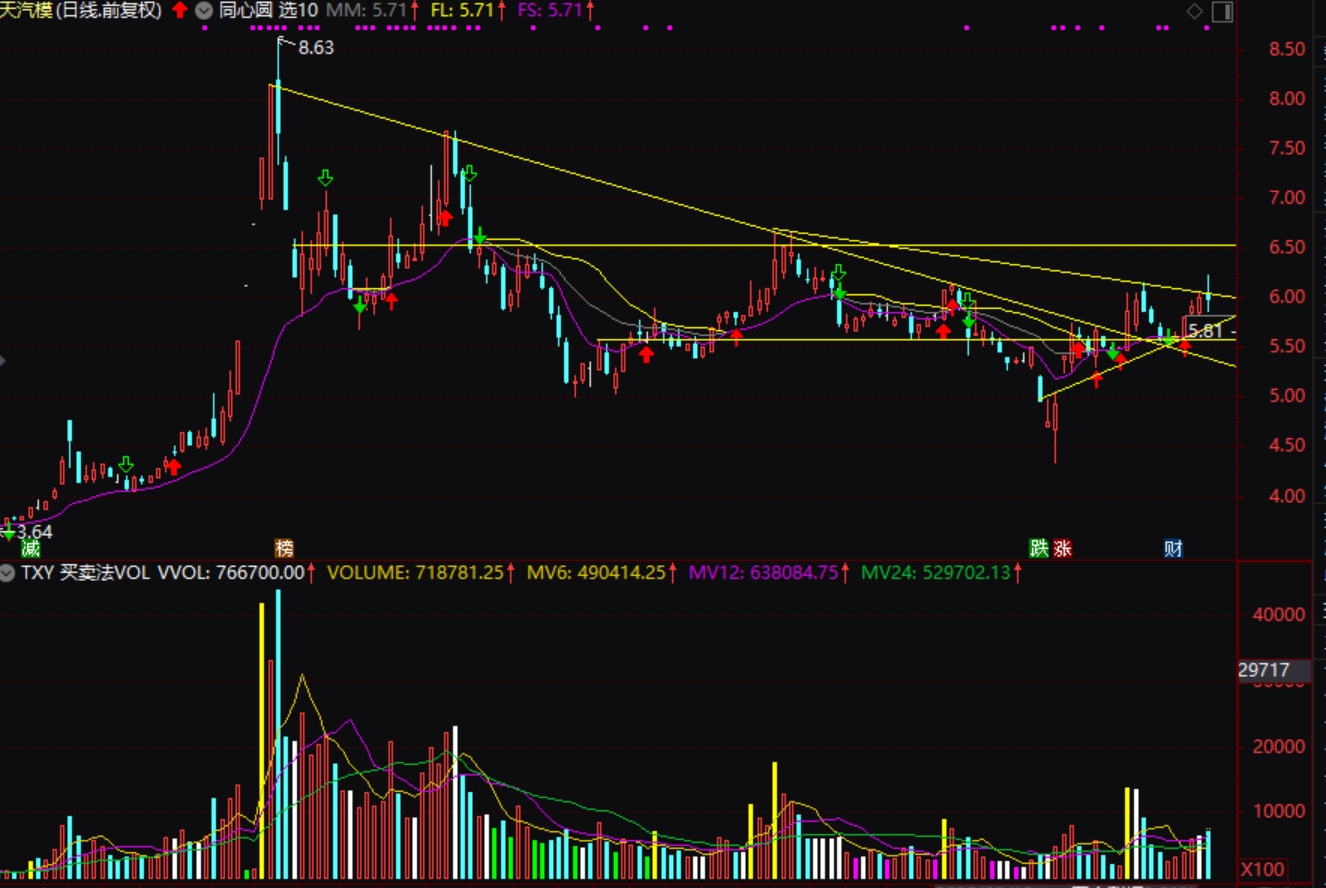Screen dimensions: 1326x888
Task: Click the 选10 label
Action: click(x=299, y=11)
